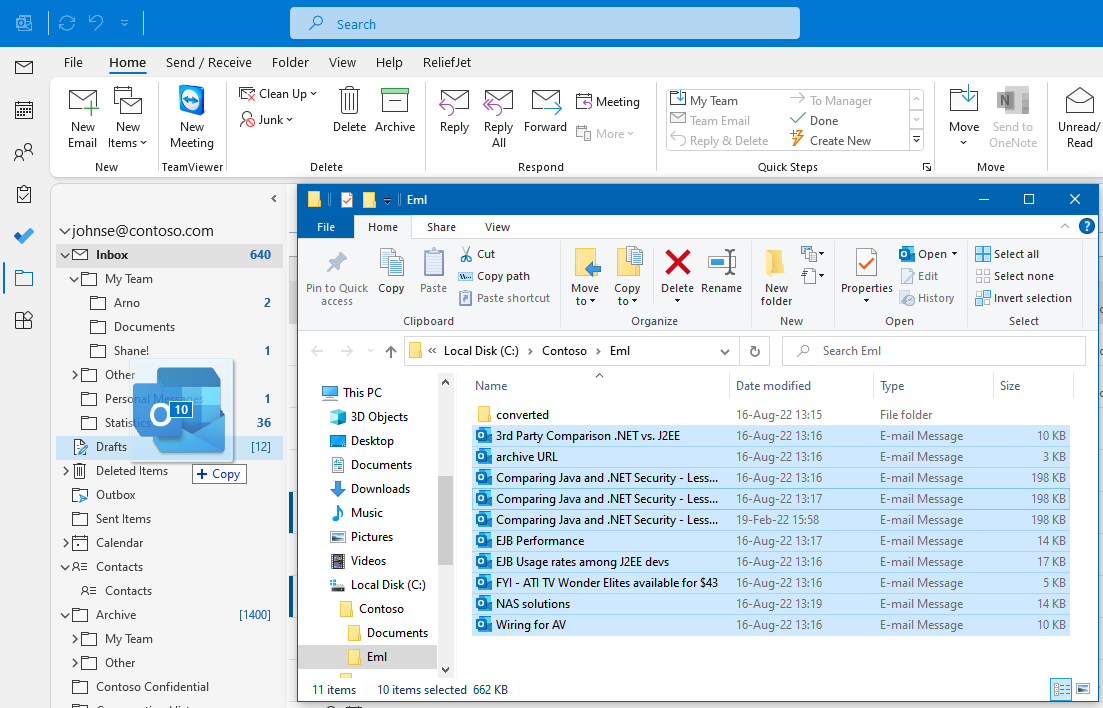Click Select all in Explorer ribbon

point(1007,254)
